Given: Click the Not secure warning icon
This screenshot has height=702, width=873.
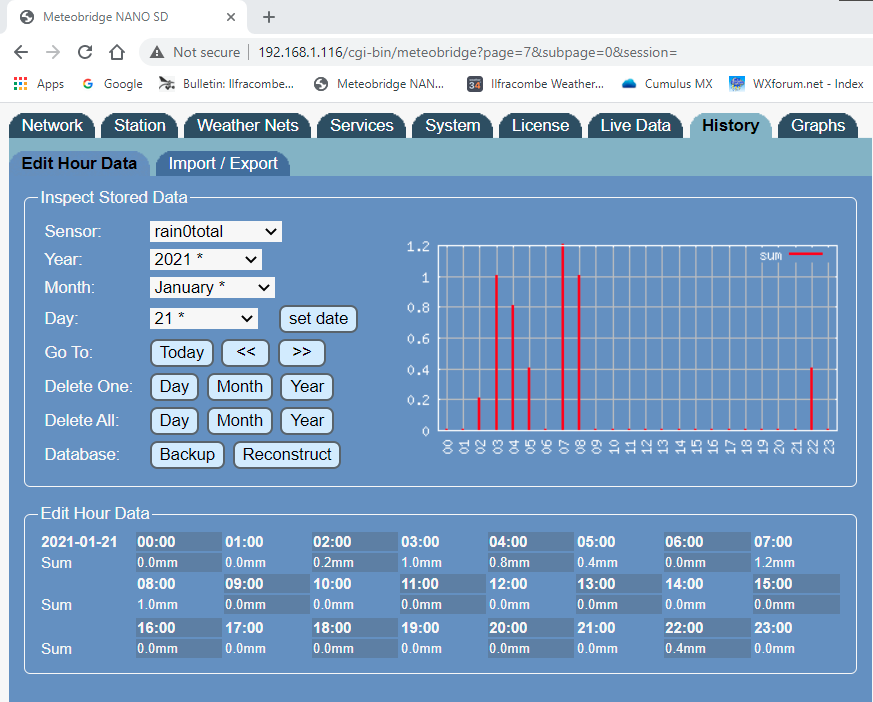Looking at the screenshot, I should click(x=157, y=52).
